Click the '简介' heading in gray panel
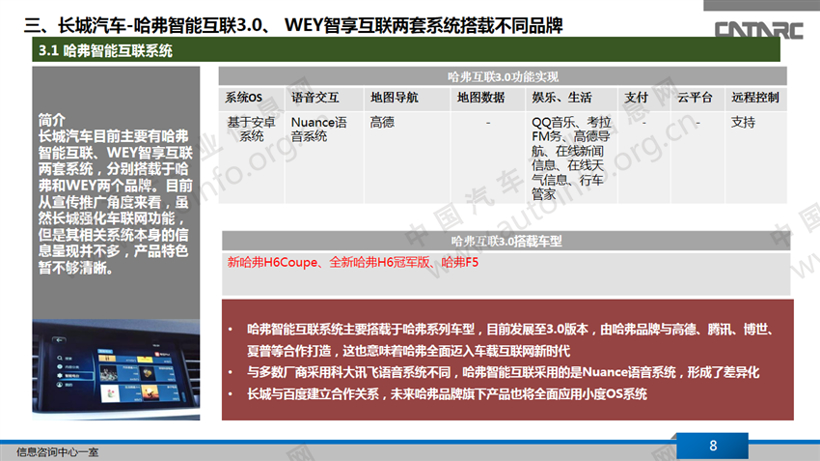Viewport: 820px width, 461px height. coord(51,120)
